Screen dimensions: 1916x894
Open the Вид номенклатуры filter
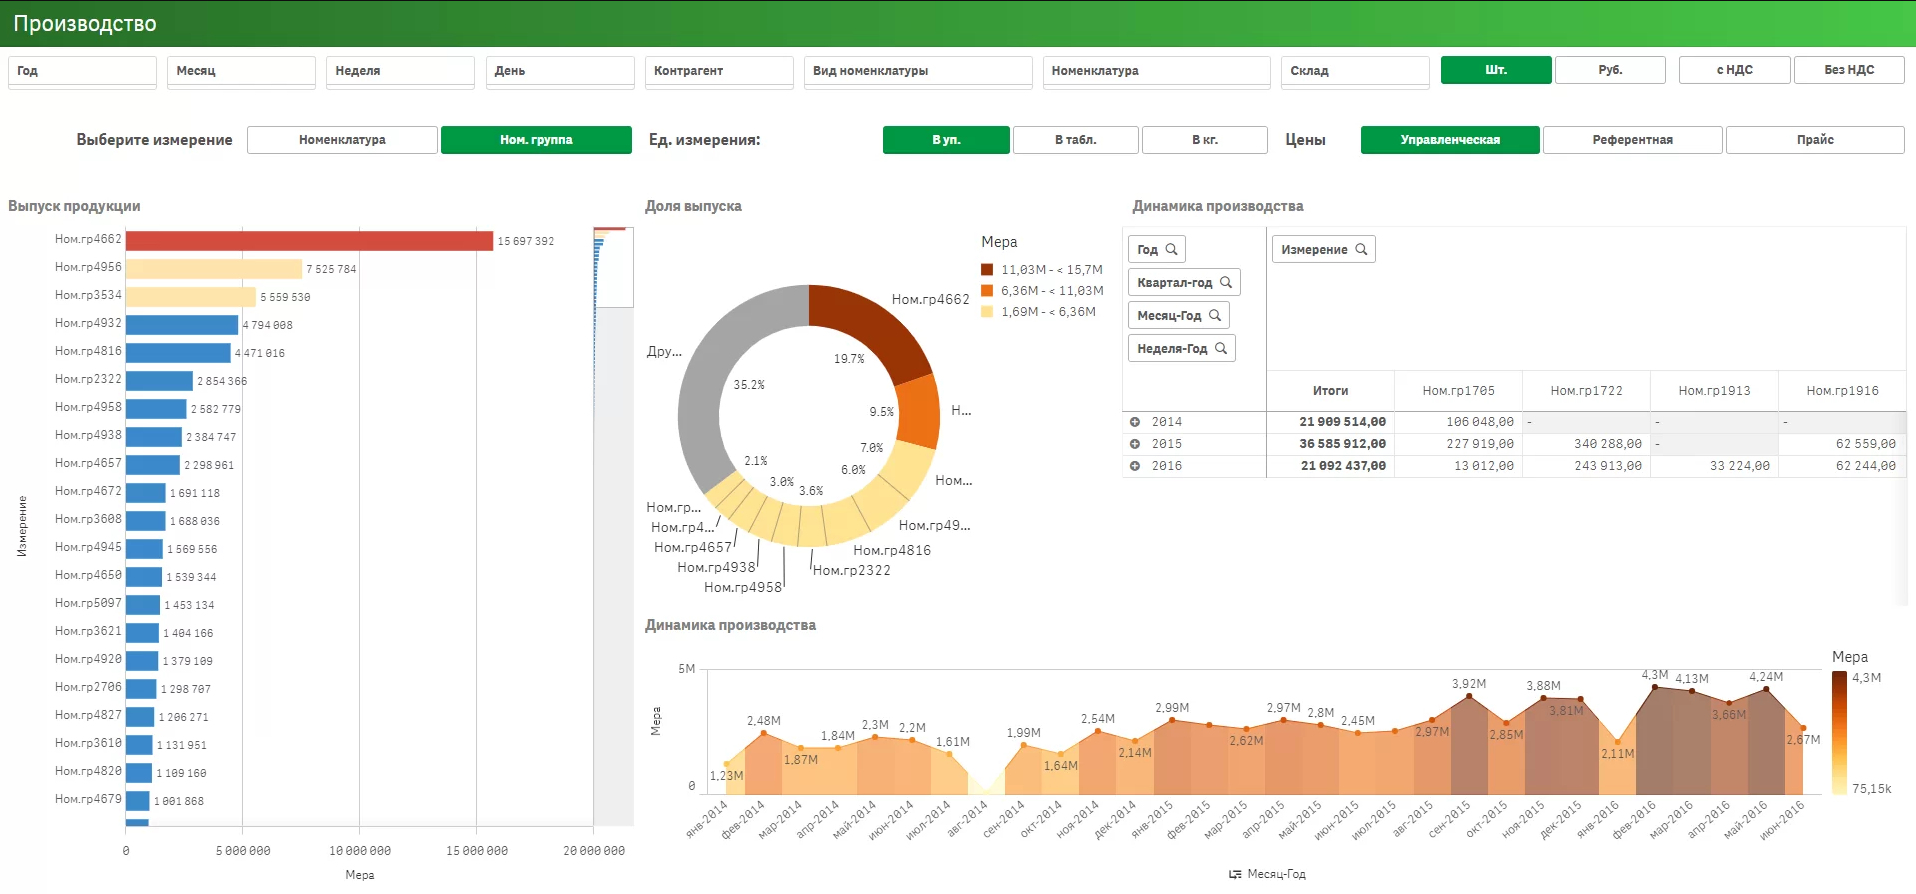[x=918, y=71]
